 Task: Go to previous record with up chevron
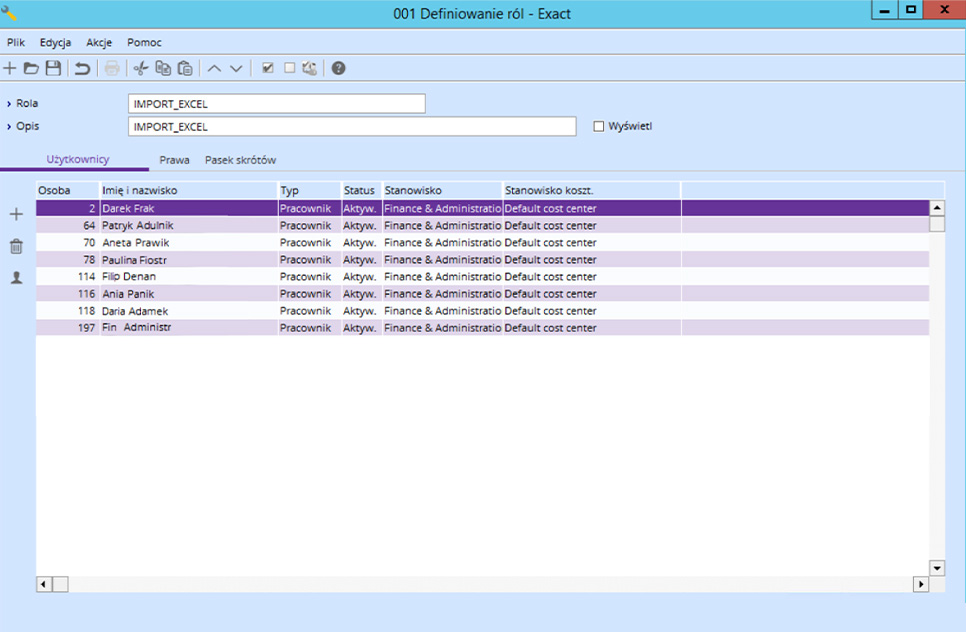pos(214,68)
